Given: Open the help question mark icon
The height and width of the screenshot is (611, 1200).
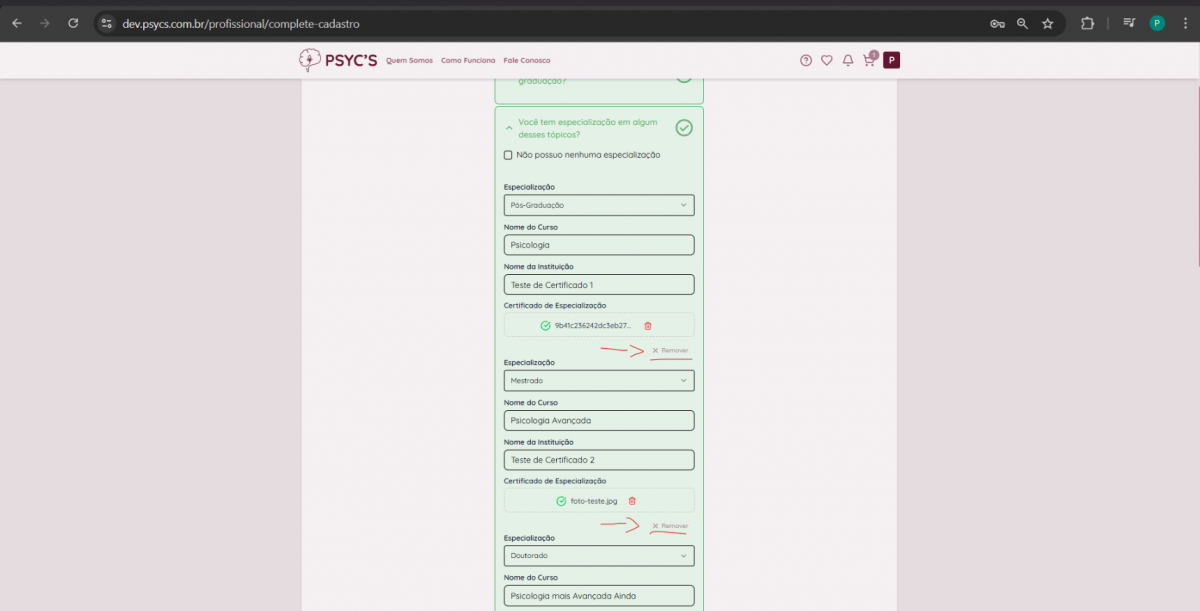Looking at the screenshot, I should tap(806, 60).
